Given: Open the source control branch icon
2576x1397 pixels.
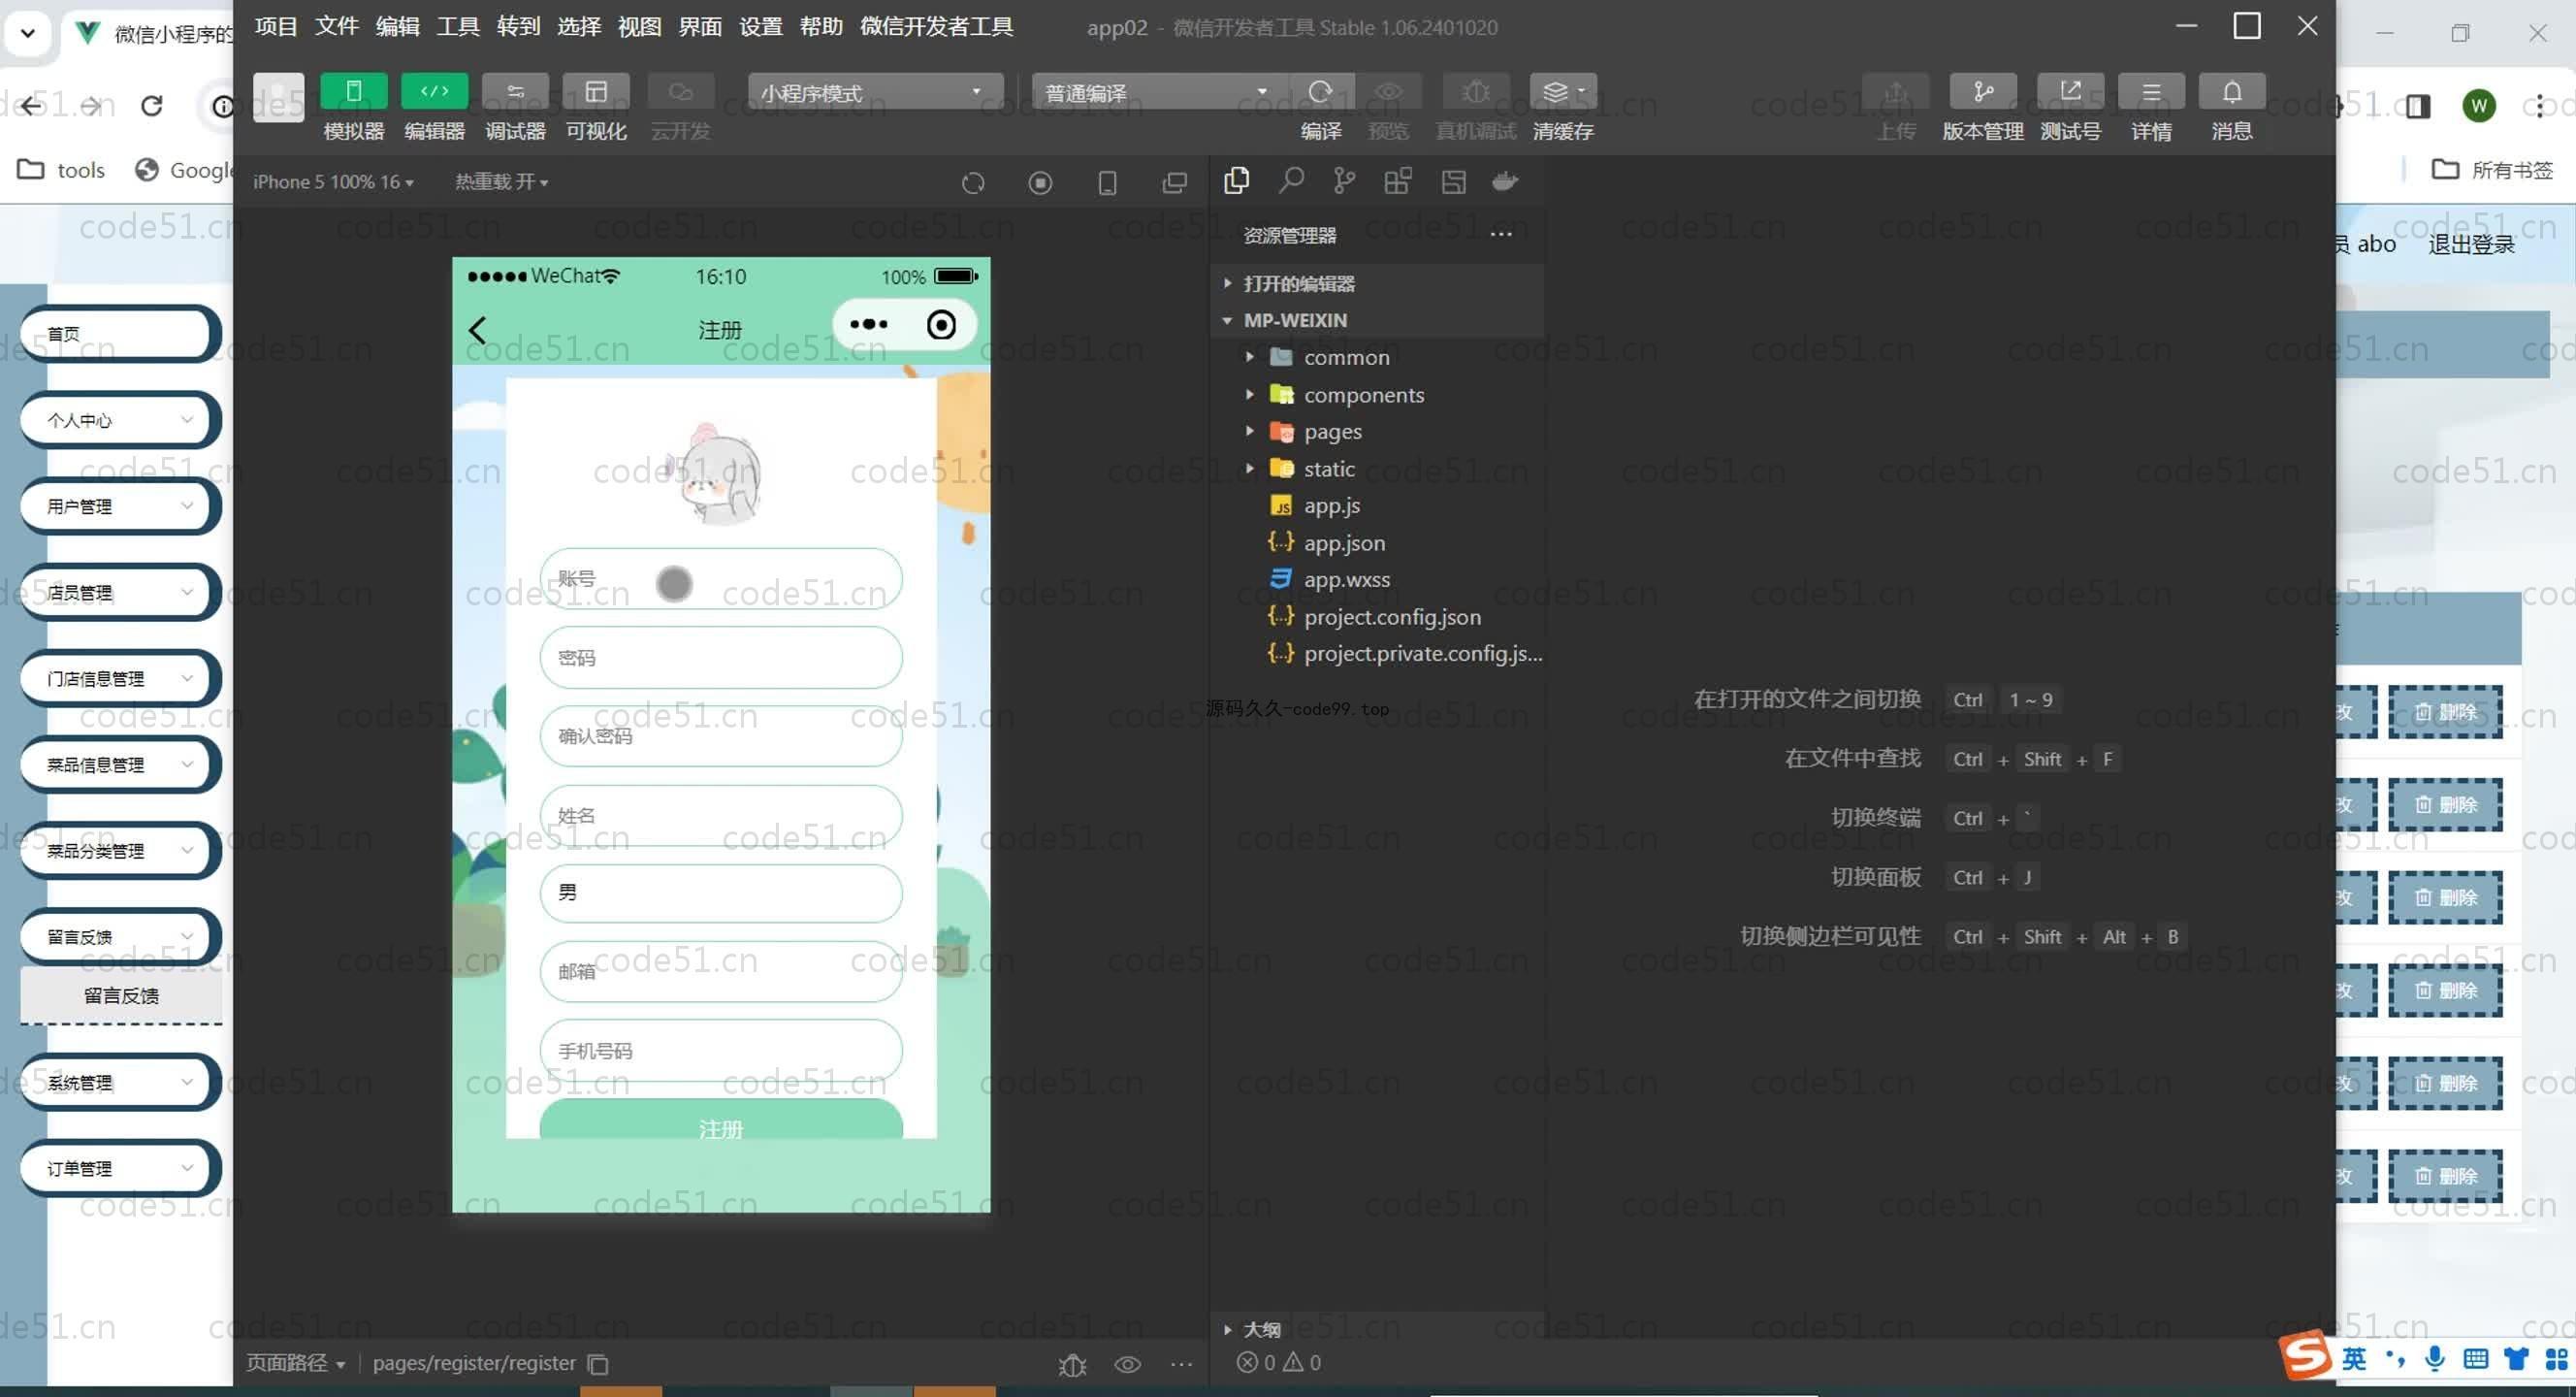Looking at the screenshot, I should 1344,180.
